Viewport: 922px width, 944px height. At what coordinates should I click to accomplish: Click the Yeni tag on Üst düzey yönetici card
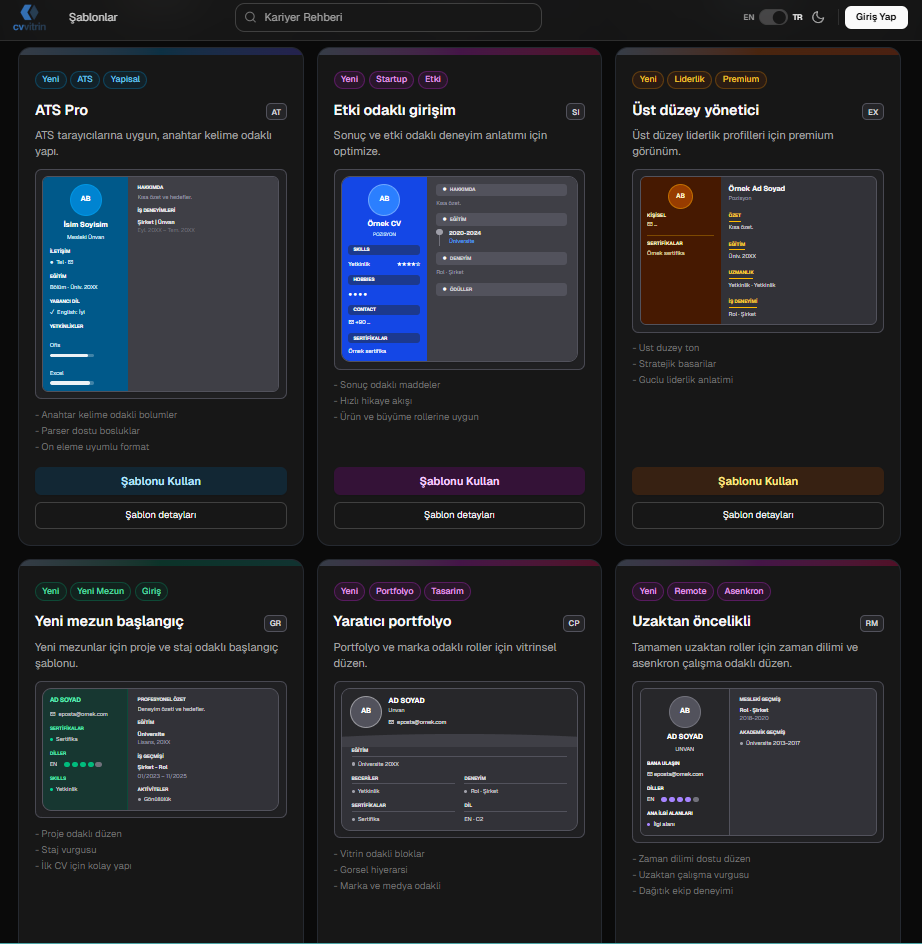point(648,79)
